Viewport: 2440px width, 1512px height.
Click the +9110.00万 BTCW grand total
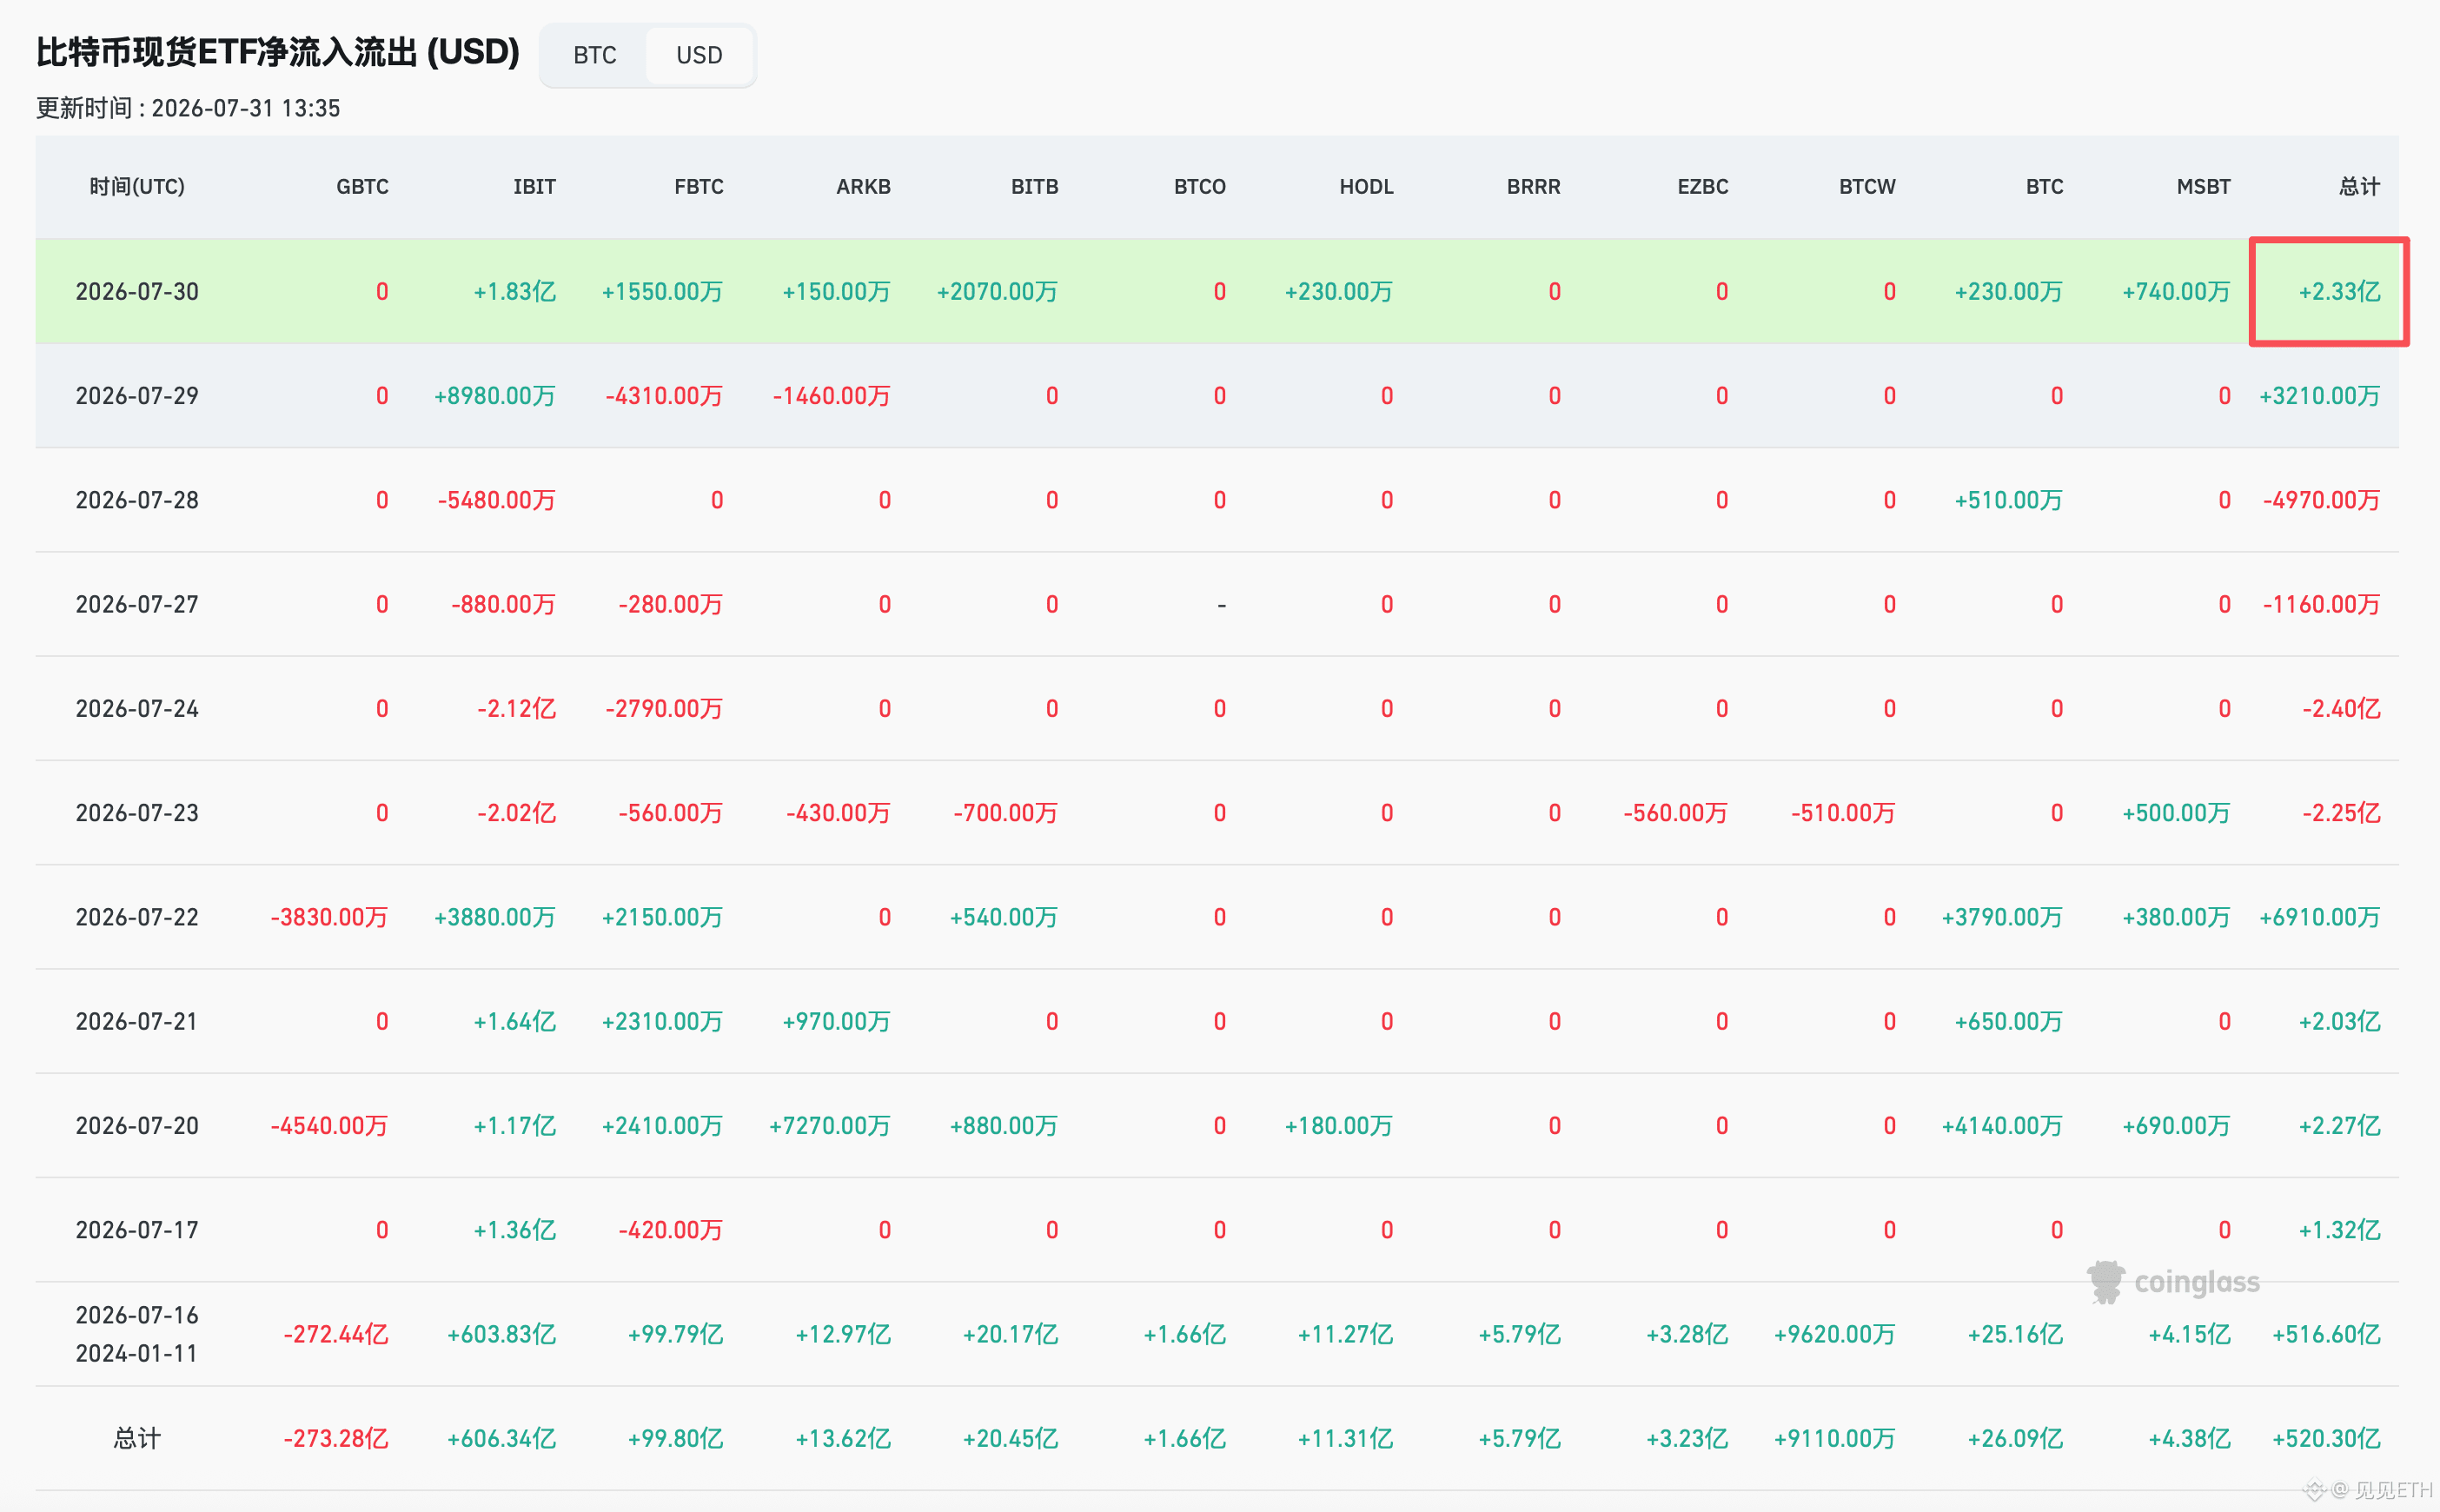tap(1834, 1439)
